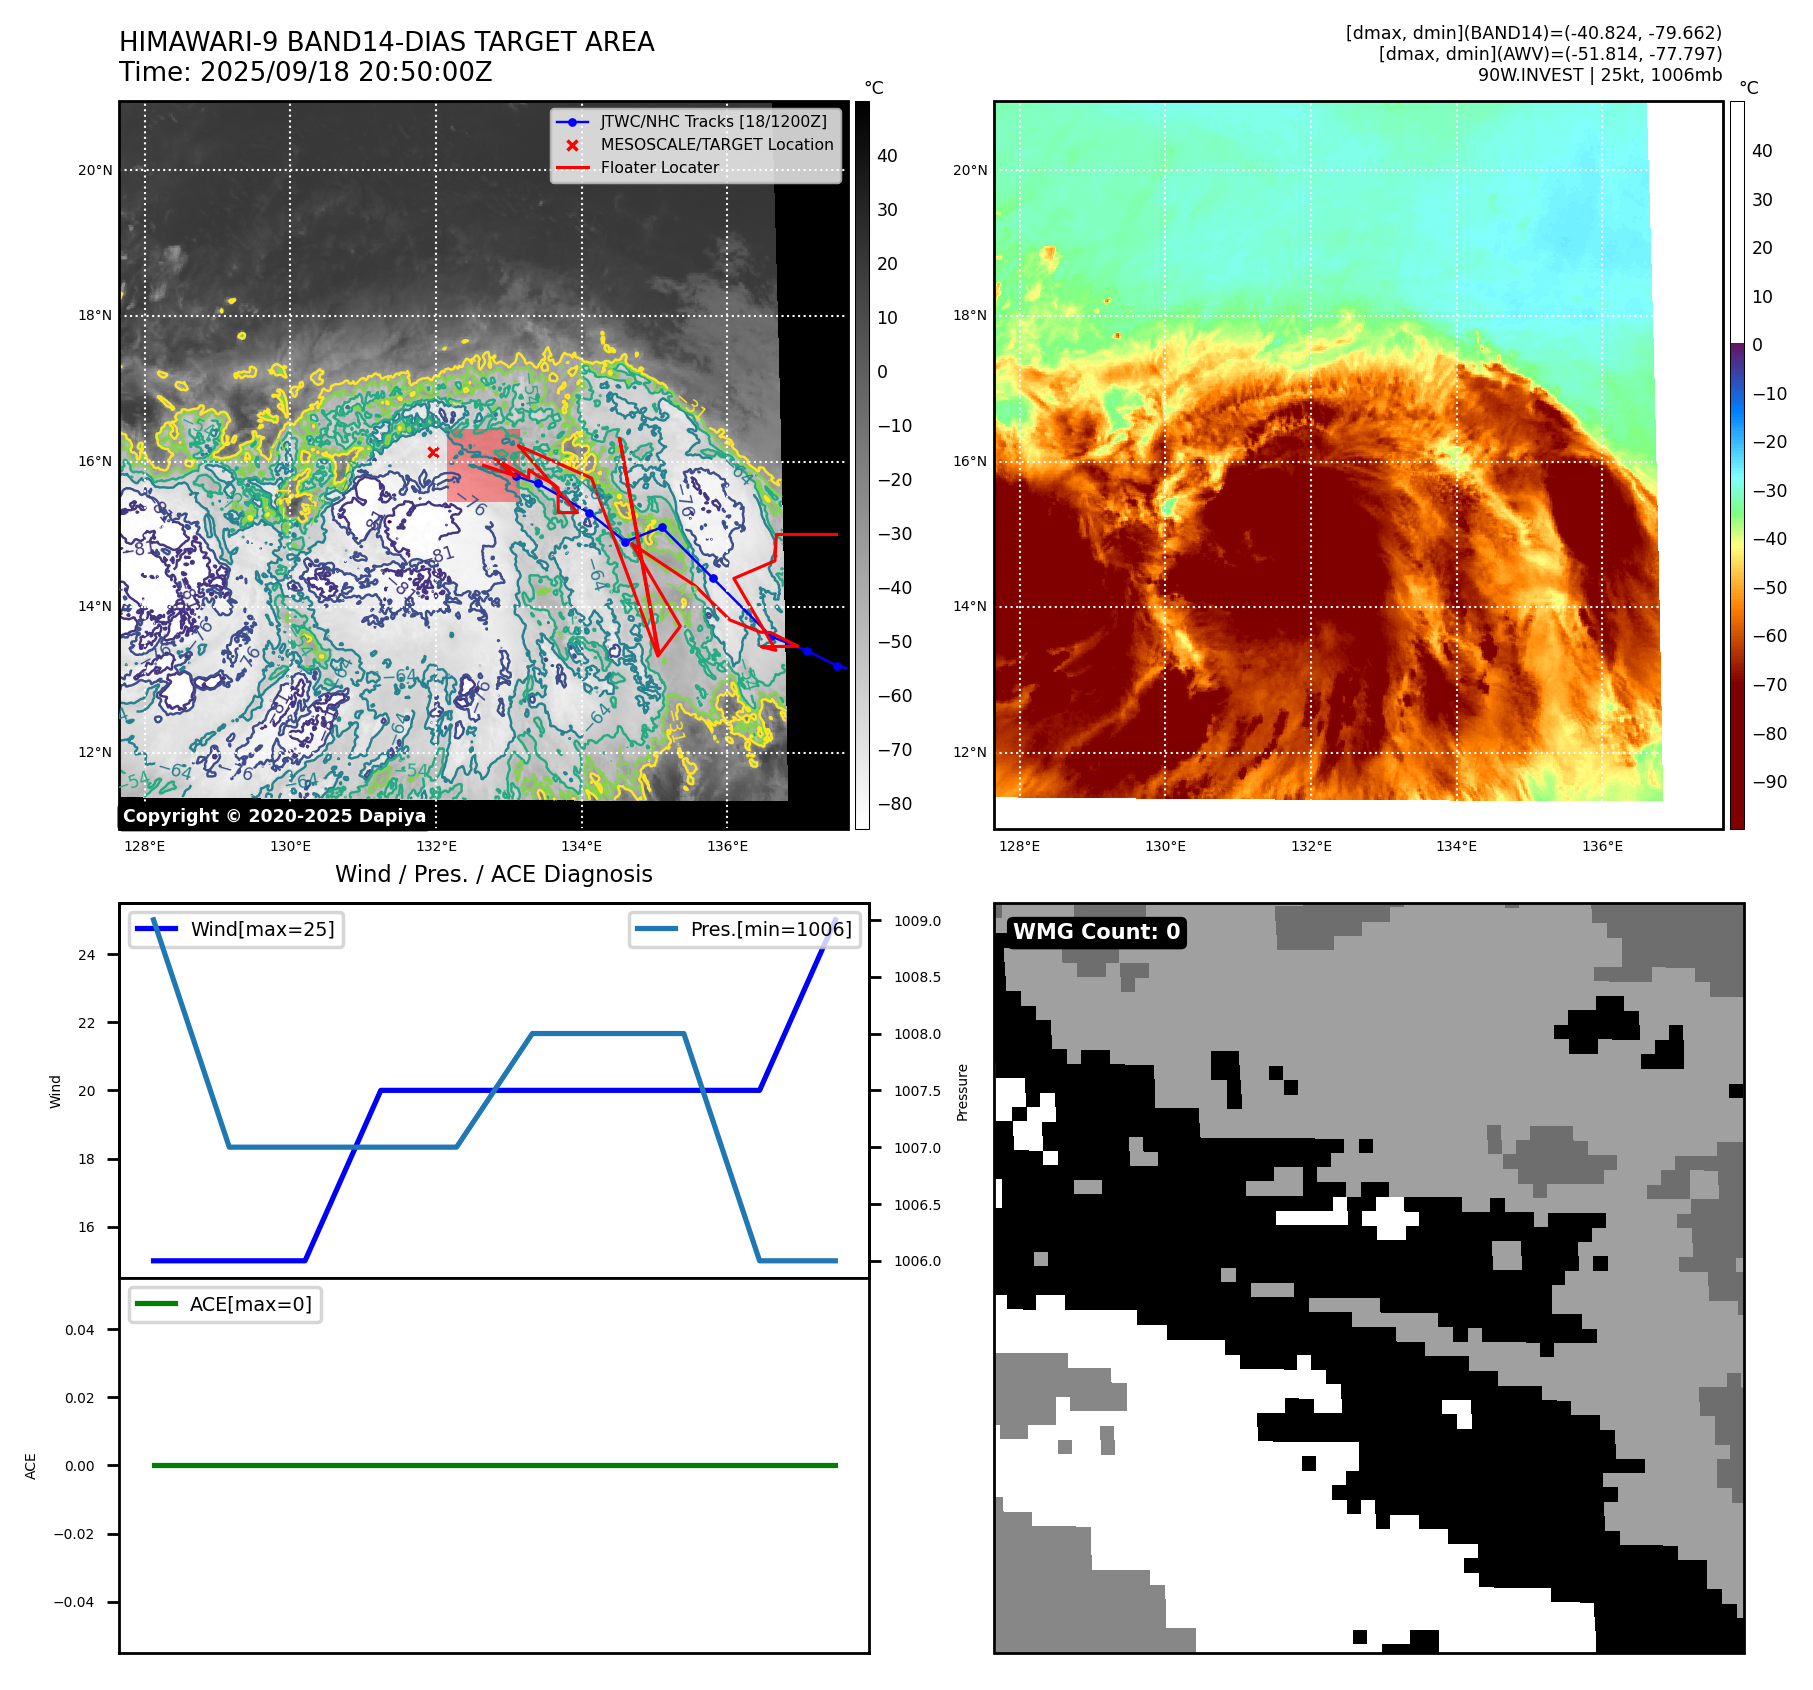Click the 'Wind[max=25]' legend box
Screen dimensions: 1813x1690
coord(237,929)
